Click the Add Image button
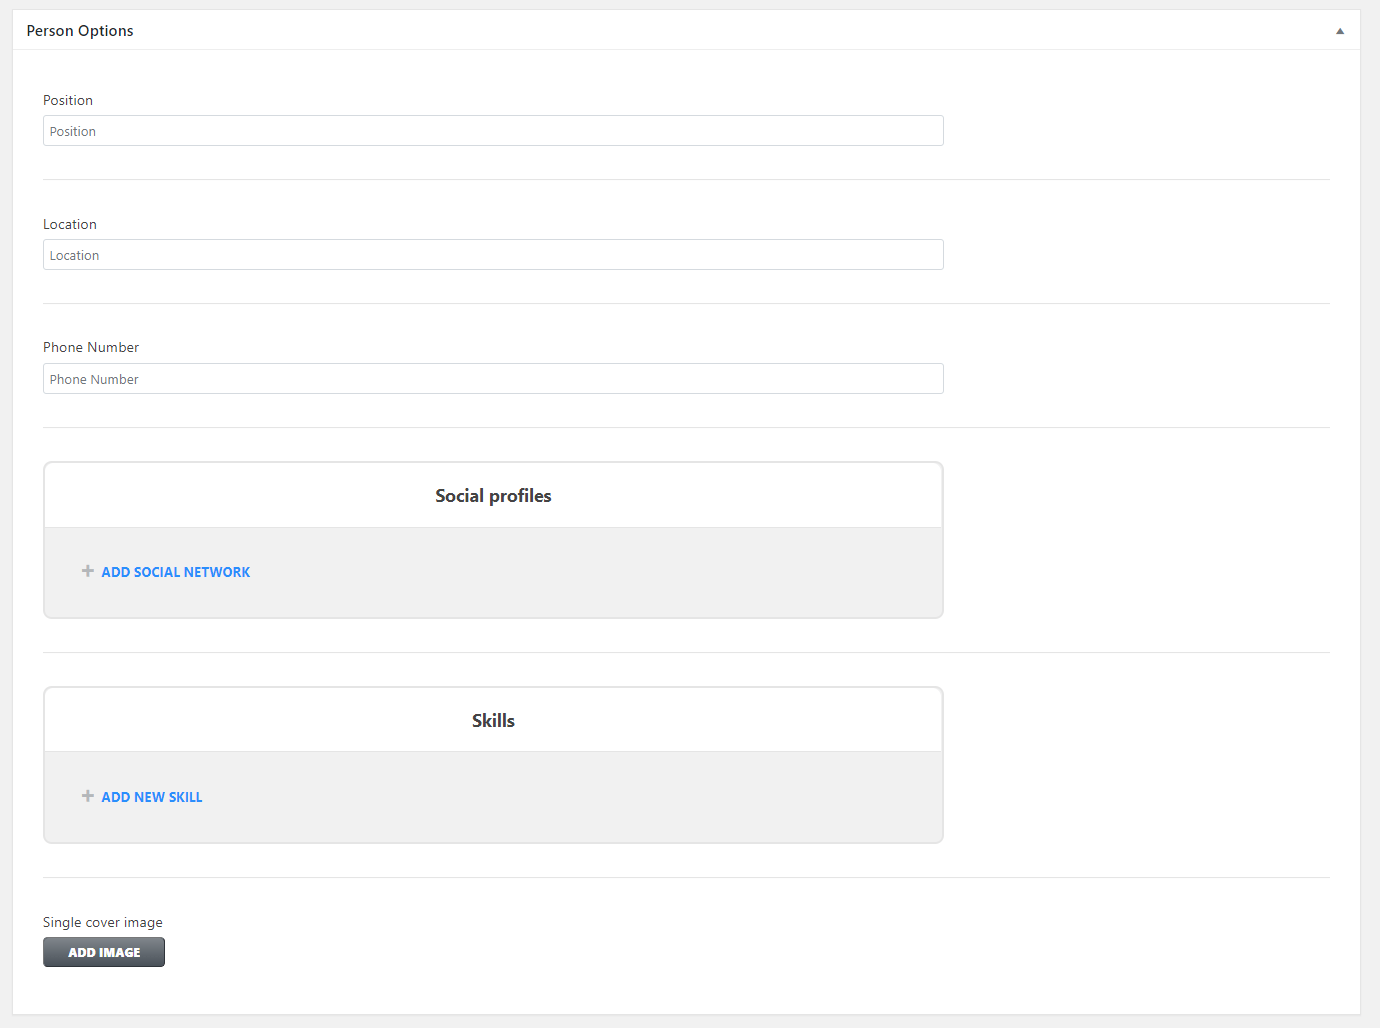The height and width of the screenshot is (1028, 1380). point(104,952)
